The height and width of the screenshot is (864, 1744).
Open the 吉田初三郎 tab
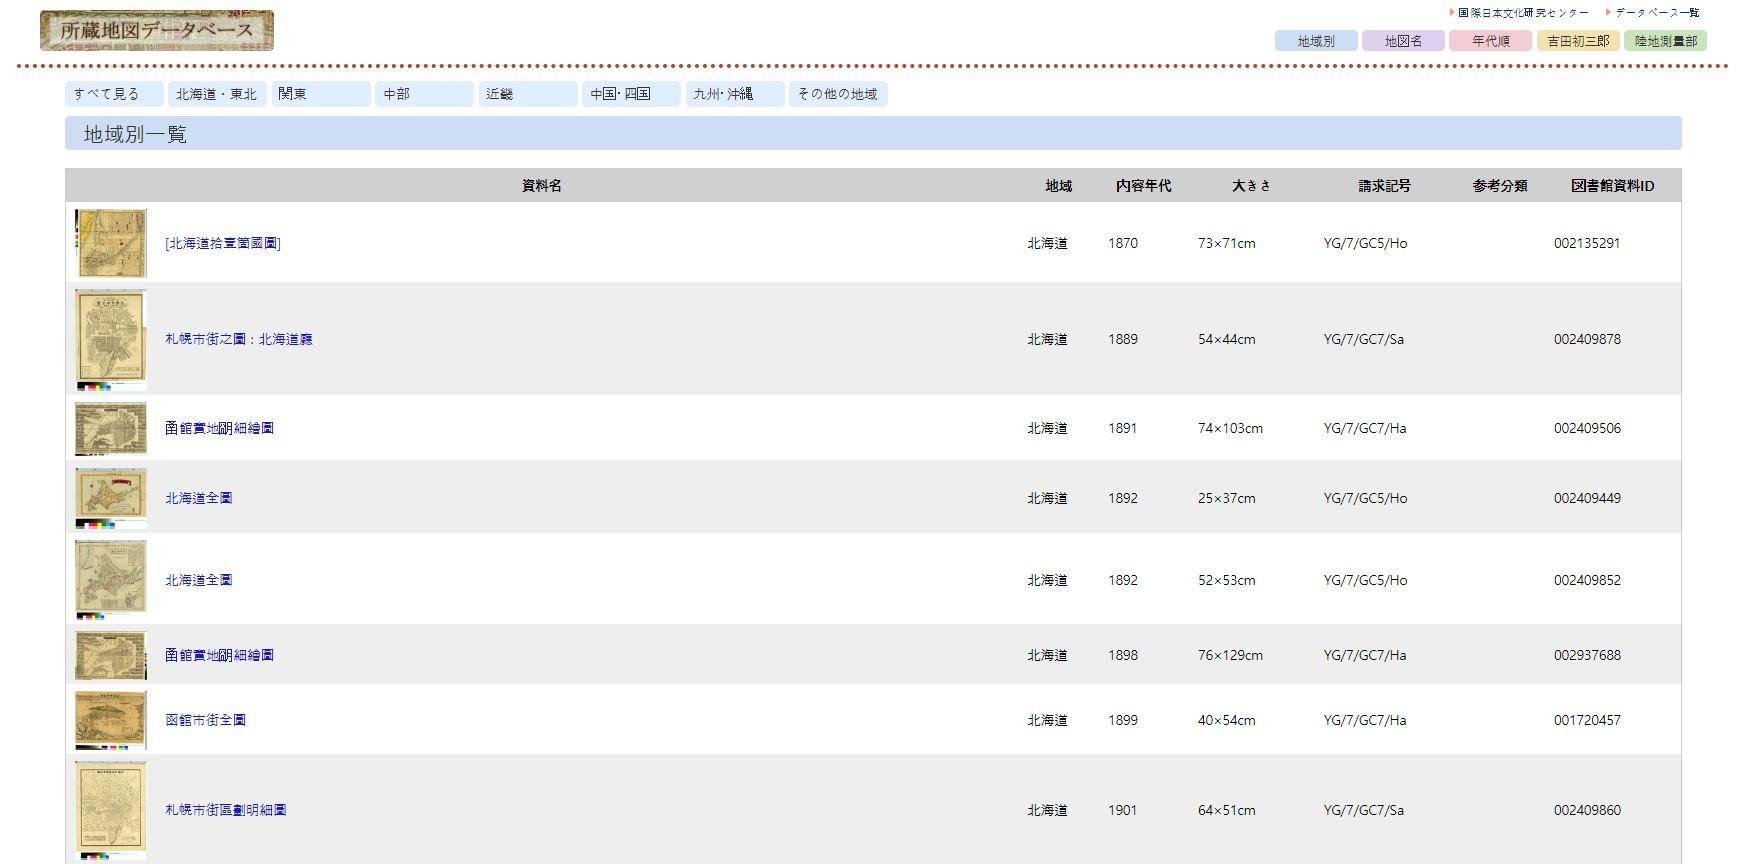(x=1577, y=41)
